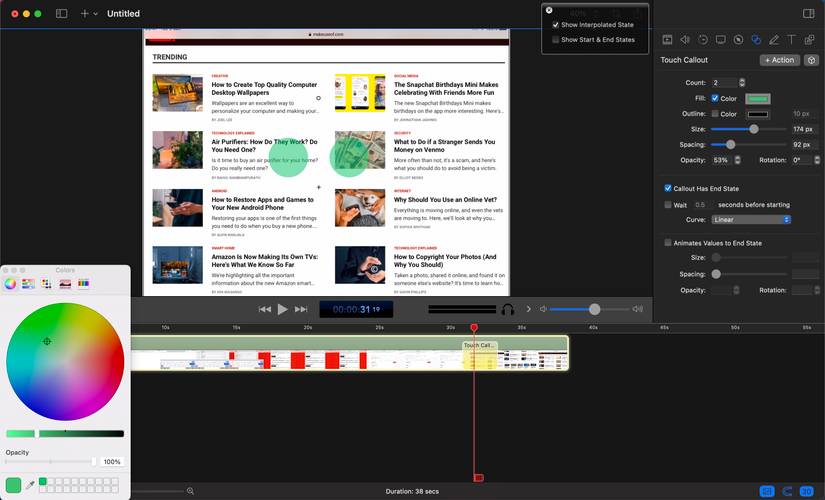Close the interpolated state popup
This screenshot has width=825, height=500.
coord(549,10)
